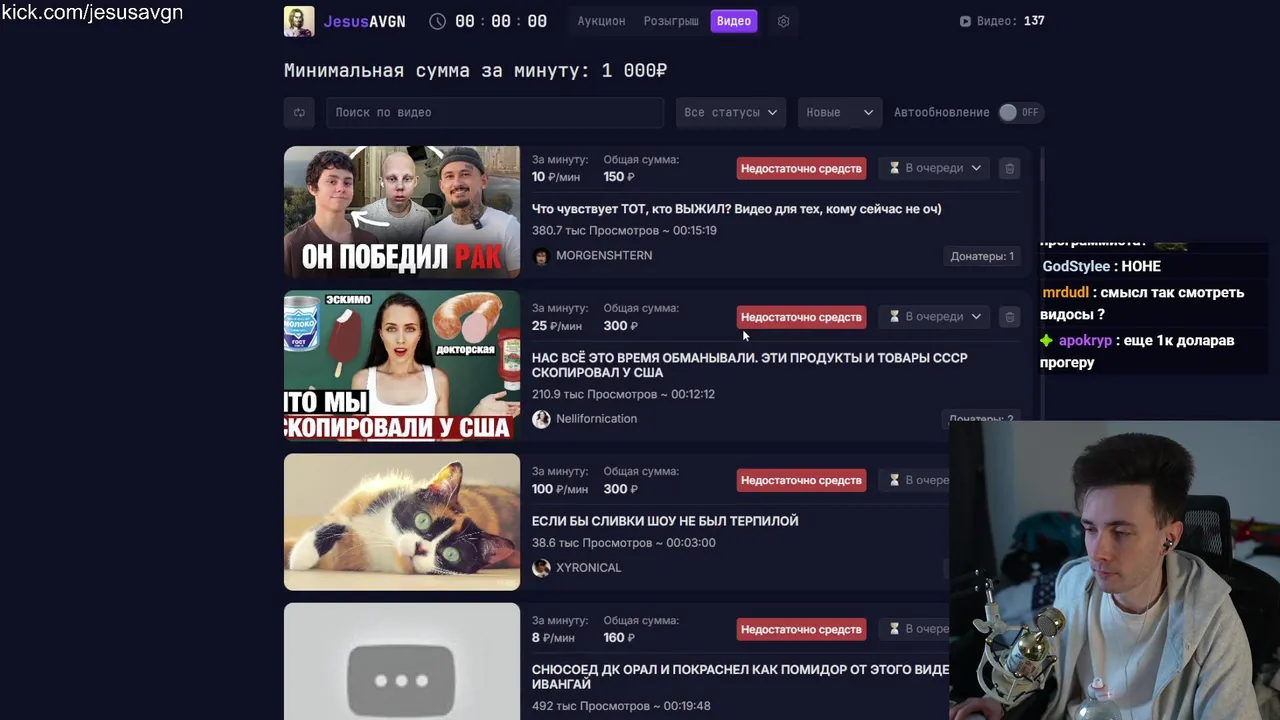The image size is (1280, 720).
Task: Click GodStylee username in chat
Action: click(x=1076, y=267)
